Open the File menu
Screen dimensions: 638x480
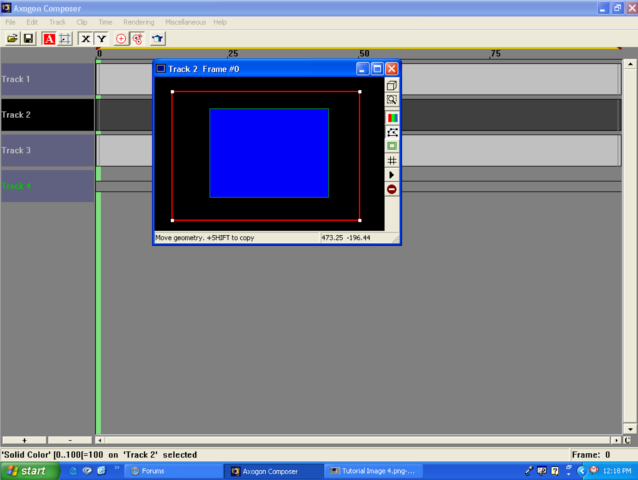point(10,22)
